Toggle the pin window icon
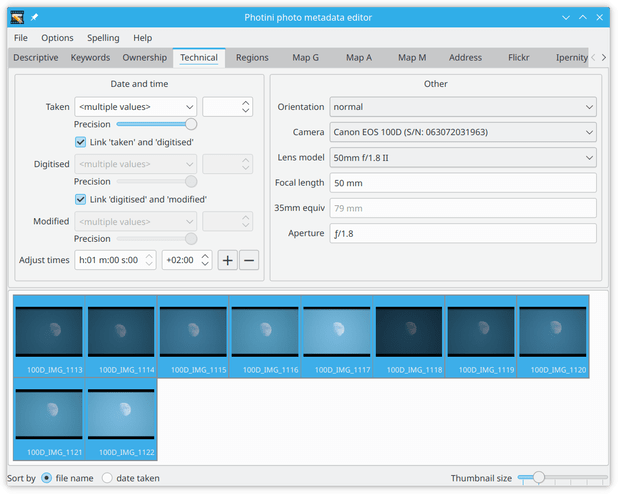The image size is (618, 494). click(x=35, y=17)
